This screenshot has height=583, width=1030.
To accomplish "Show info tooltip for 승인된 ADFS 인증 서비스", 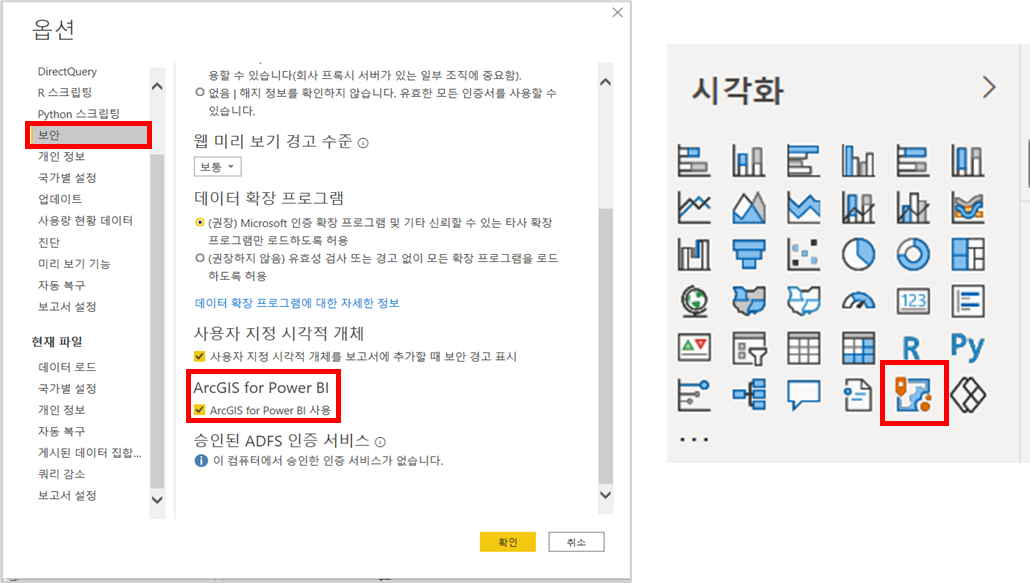I will pyautogui.click(x=380, y=442).
